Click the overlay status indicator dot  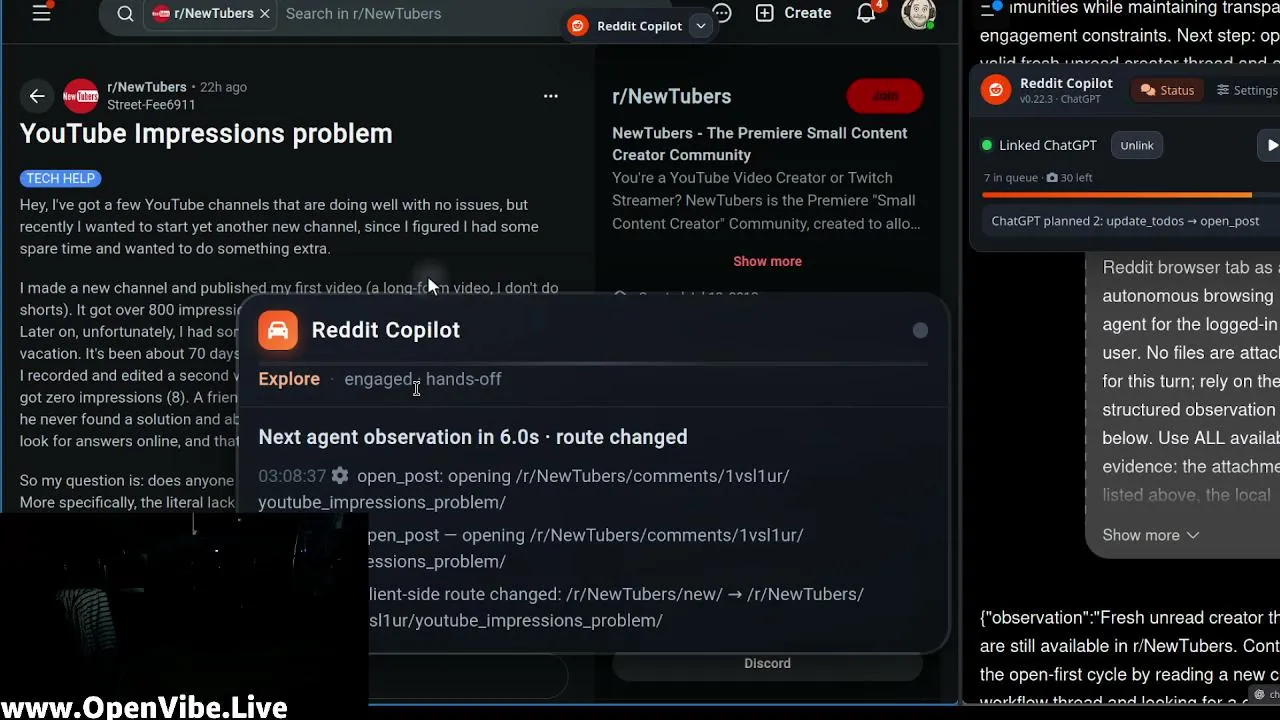click(920, 330)
